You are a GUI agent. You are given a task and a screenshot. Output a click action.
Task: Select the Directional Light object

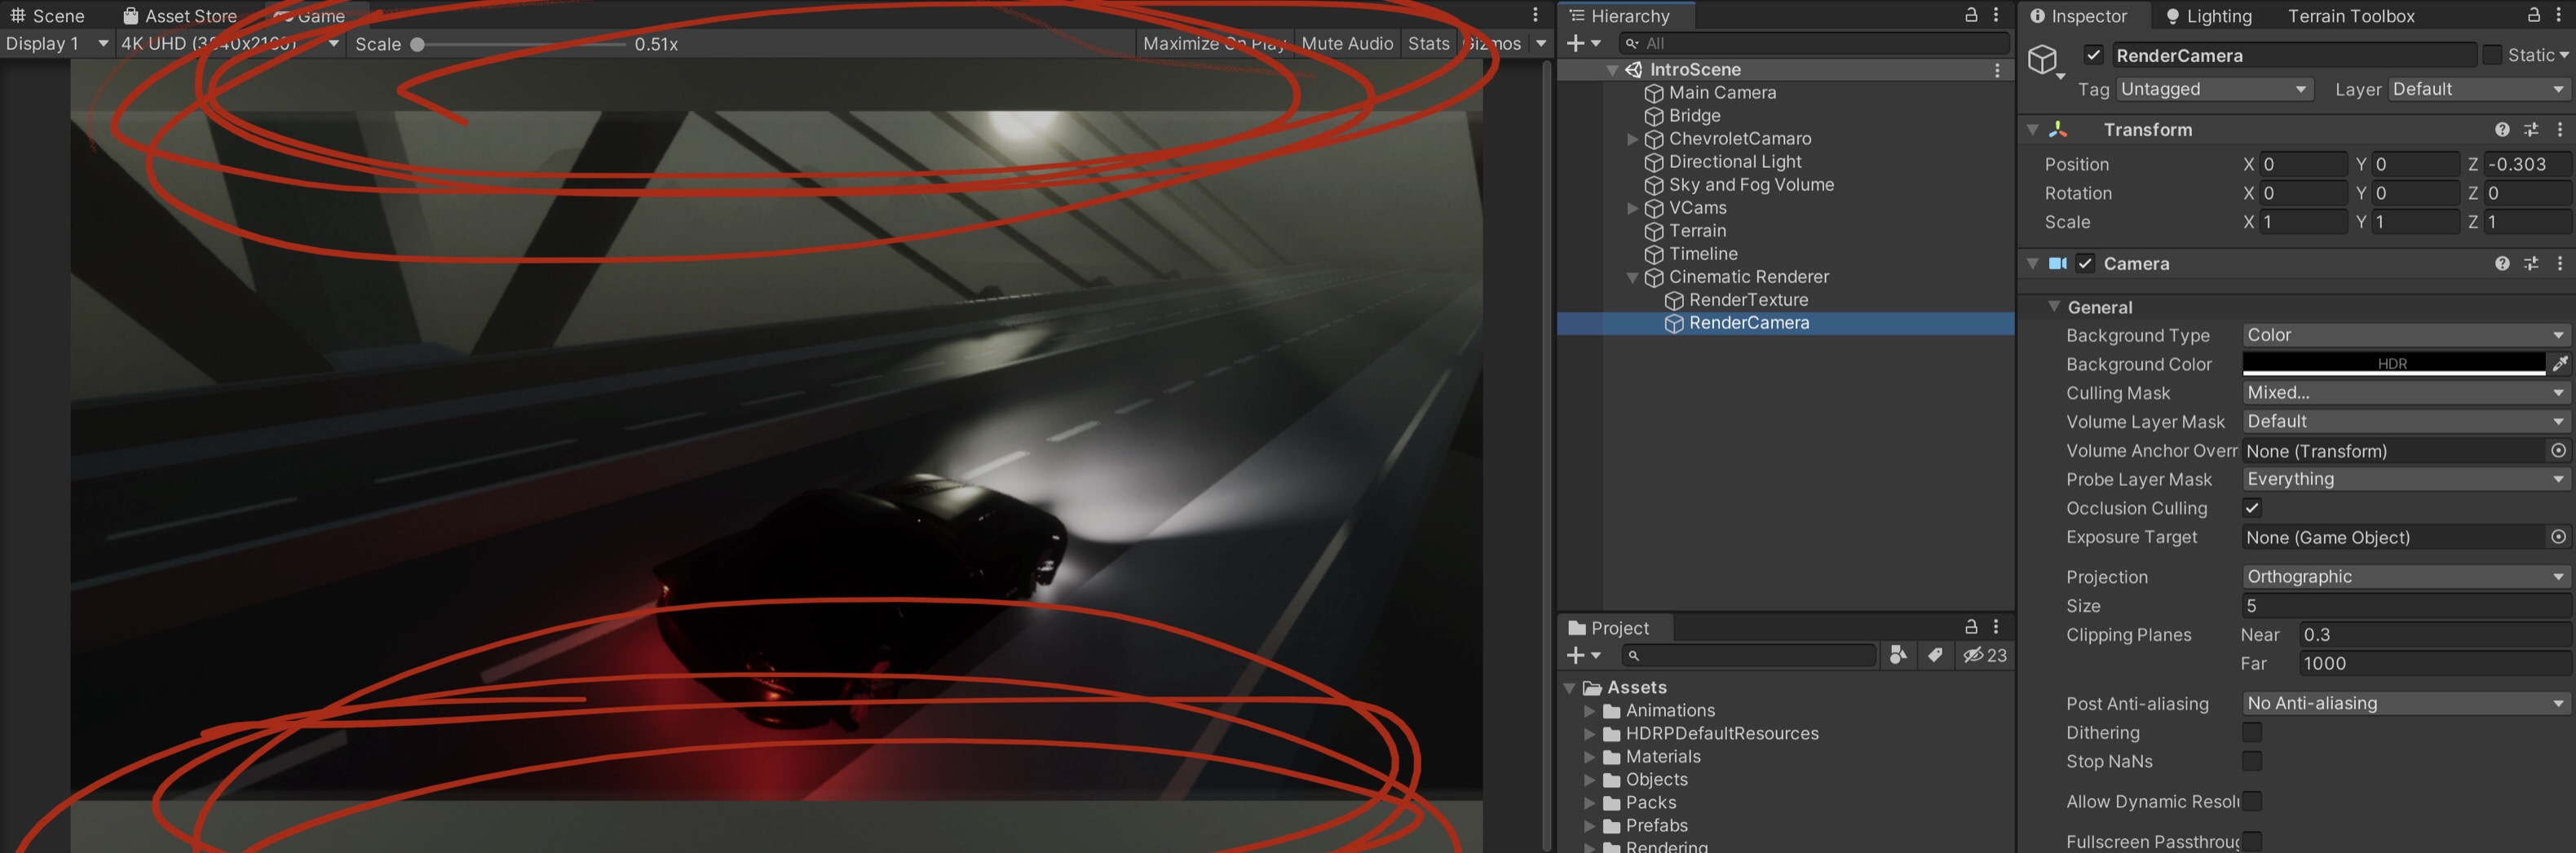[x=1735, y=162]
